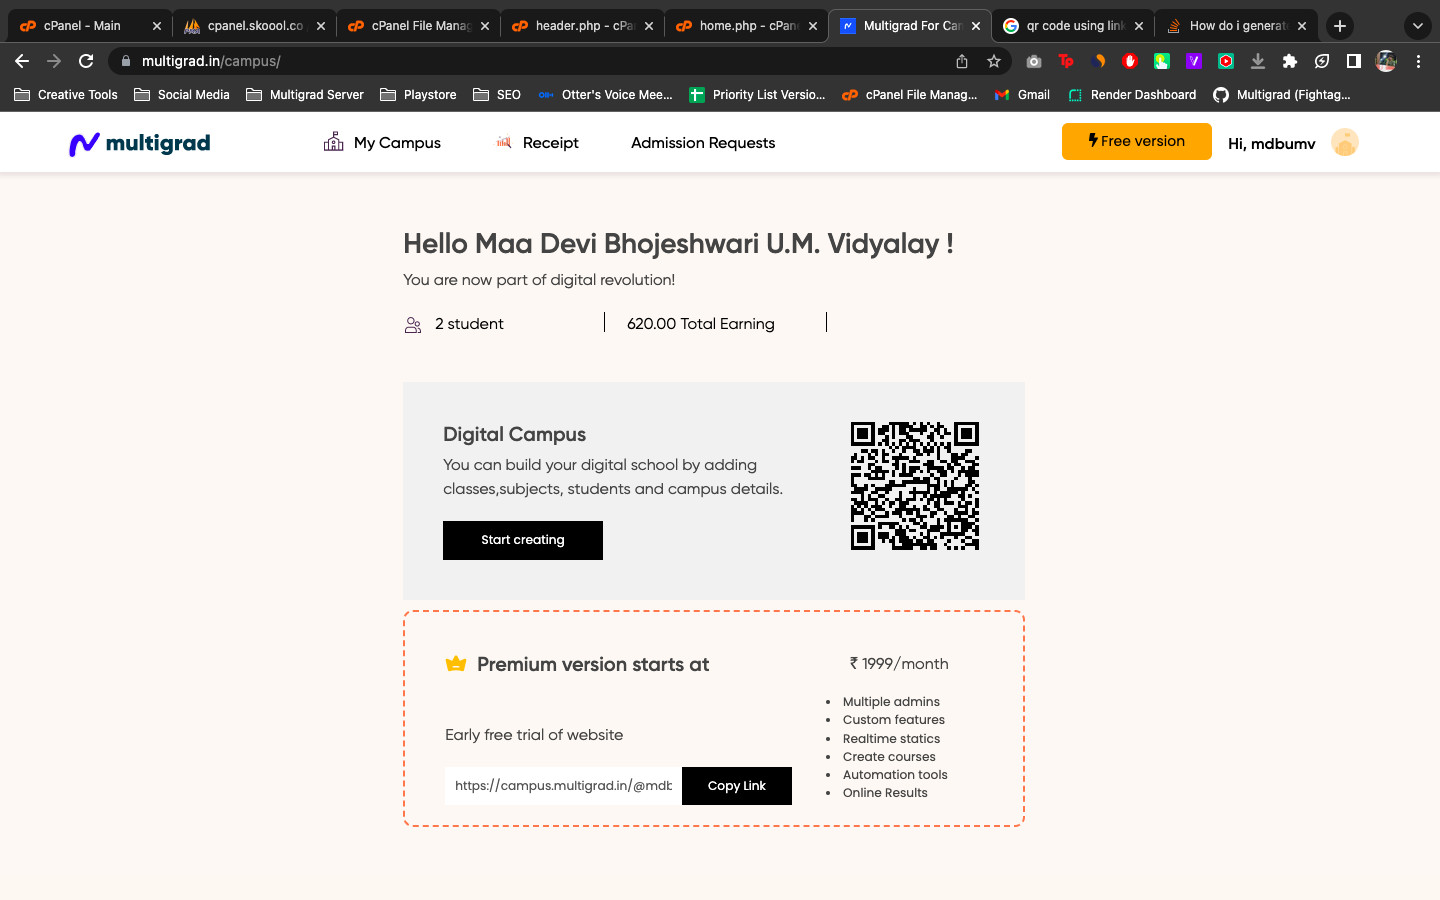Click the Online Results list item
1440x900 pixels.
885,793
